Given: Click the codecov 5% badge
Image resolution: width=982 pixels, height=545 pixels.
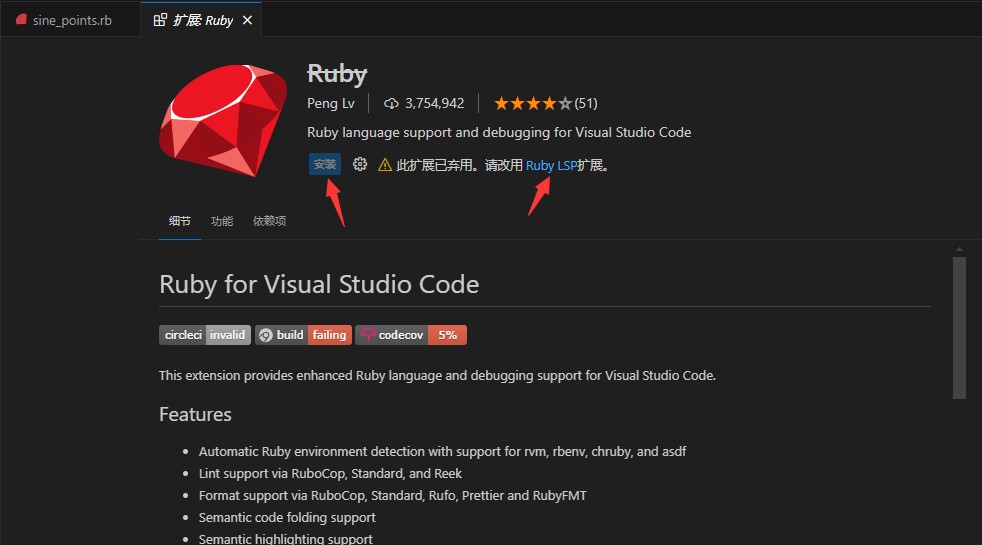Looking at the screenshot, I should coord(411,335).
